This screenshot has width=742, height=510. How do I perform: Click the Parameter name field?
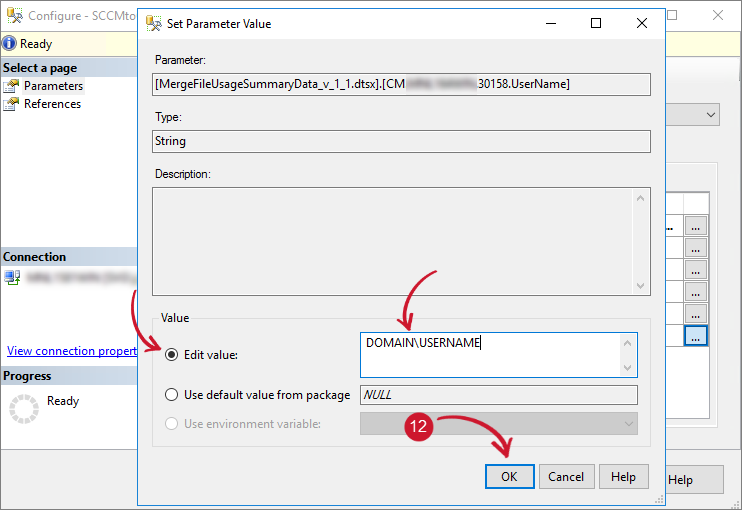coord(401,84)
